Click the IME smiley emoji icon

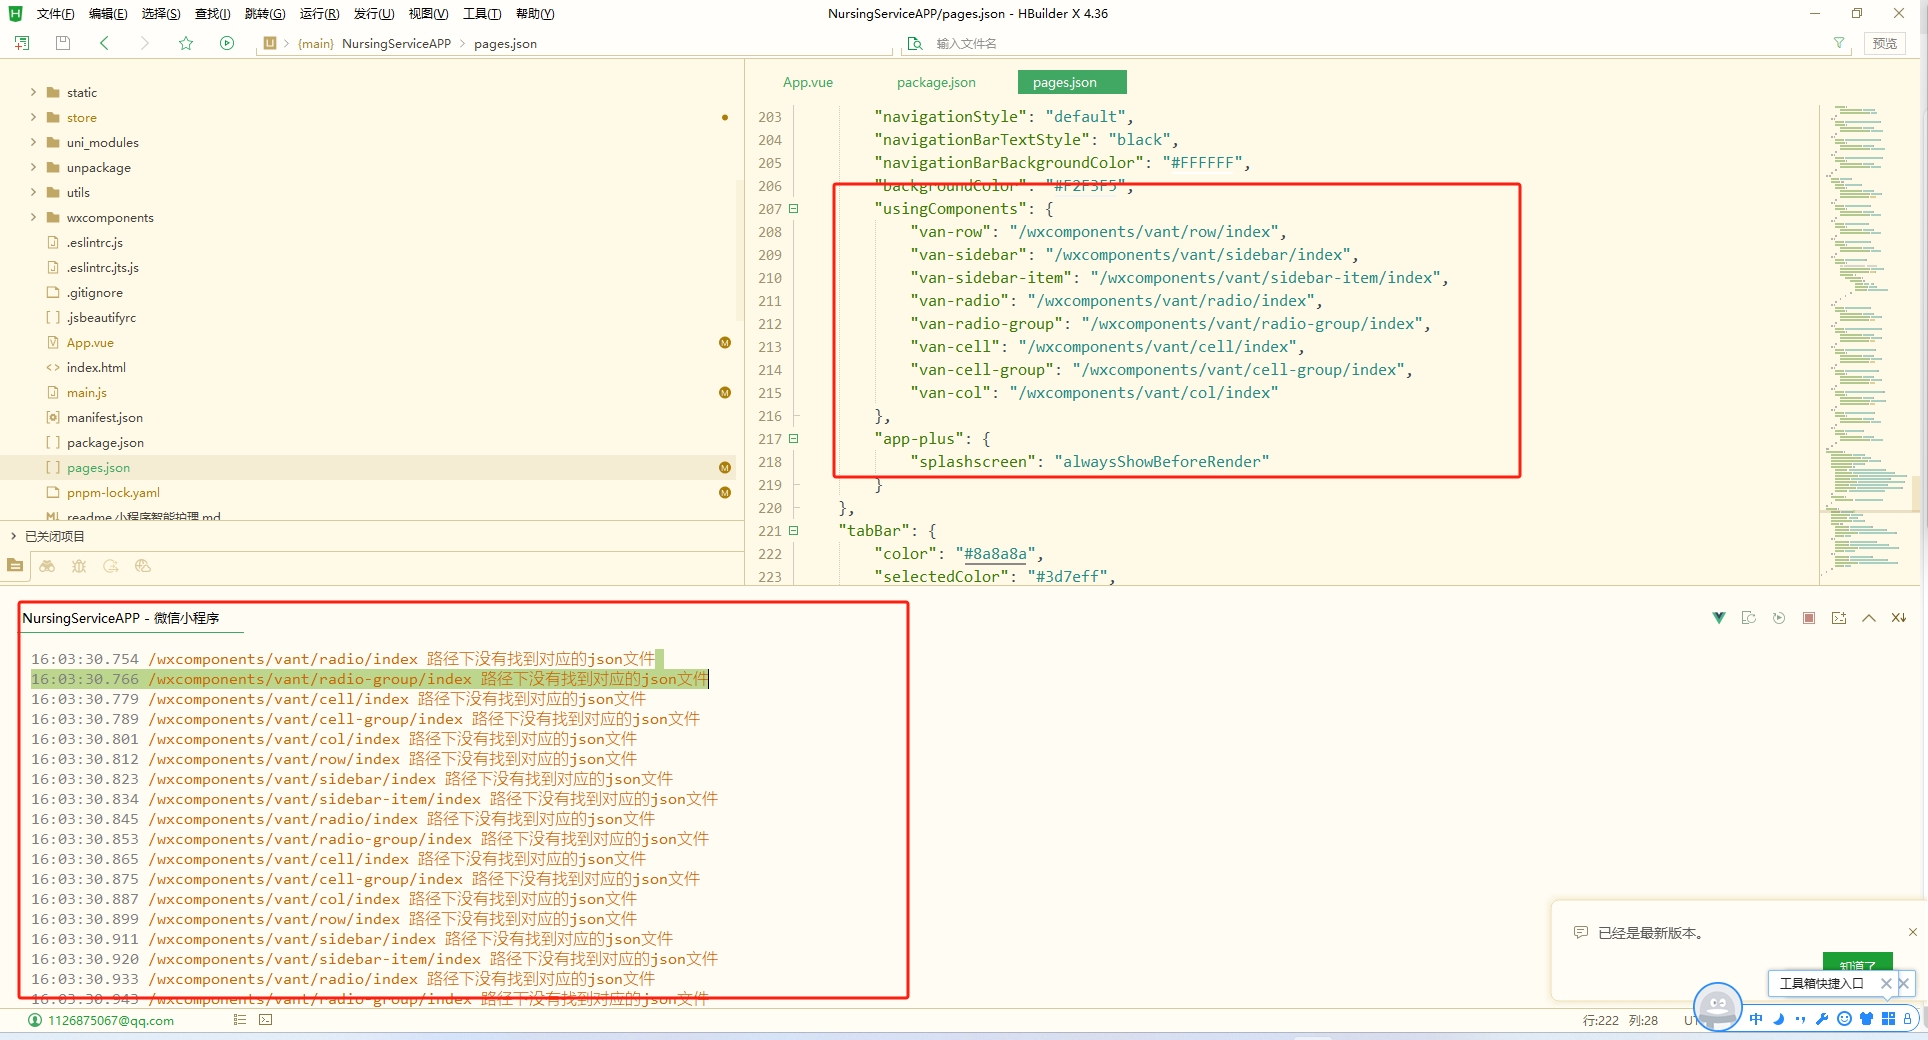tap(1844, 1019)
